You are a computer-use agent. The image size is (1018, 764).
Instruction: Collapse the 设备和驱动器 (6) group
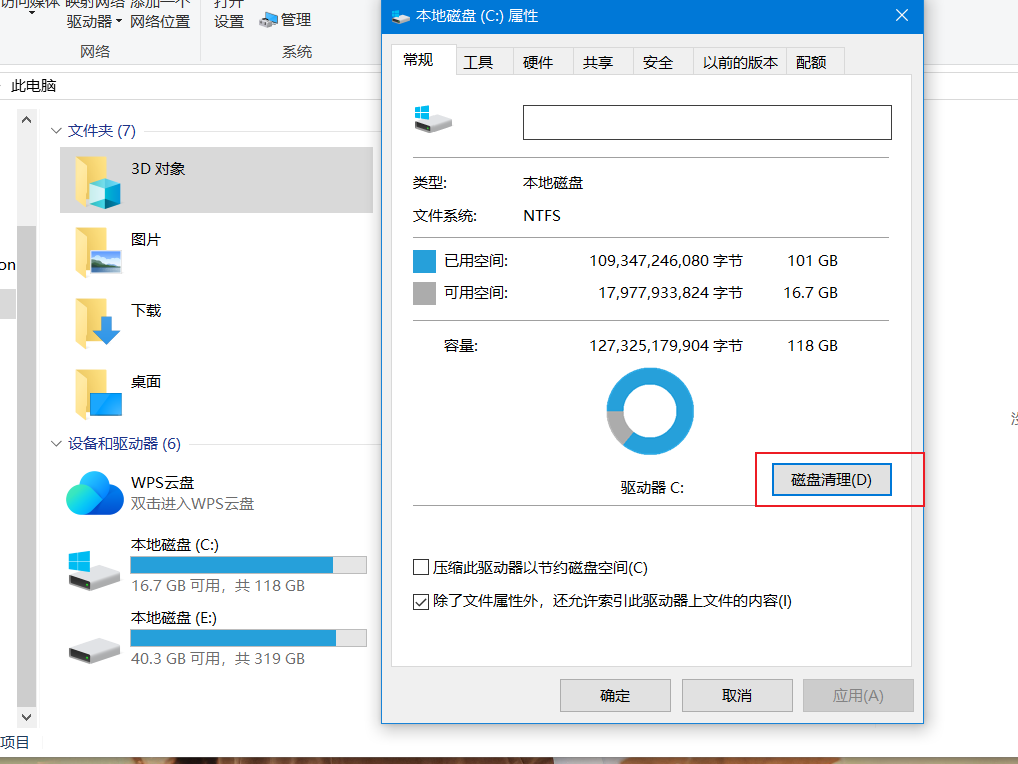click(56, 444)
